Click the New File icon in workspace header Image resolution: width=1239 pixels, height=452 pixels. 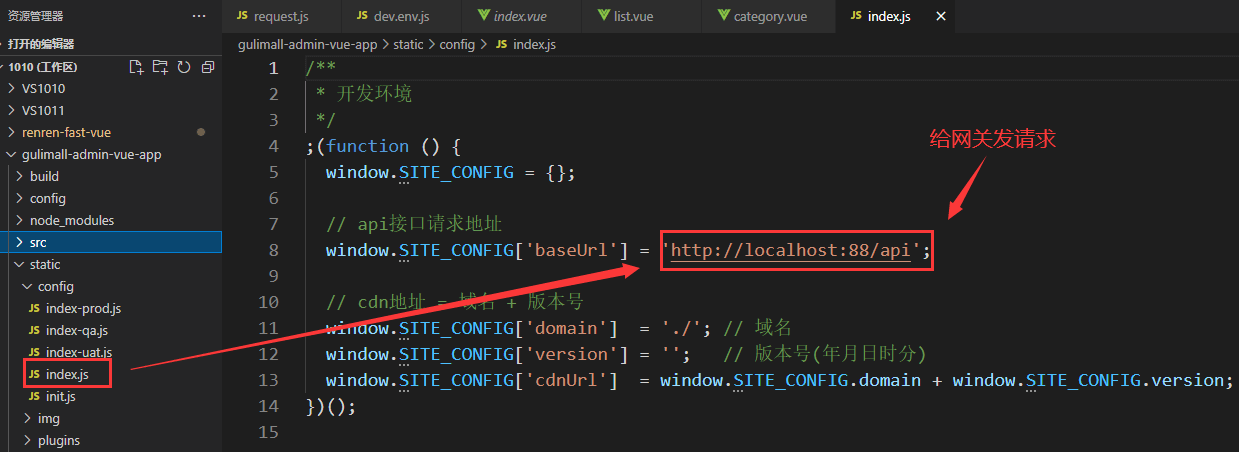137,67
